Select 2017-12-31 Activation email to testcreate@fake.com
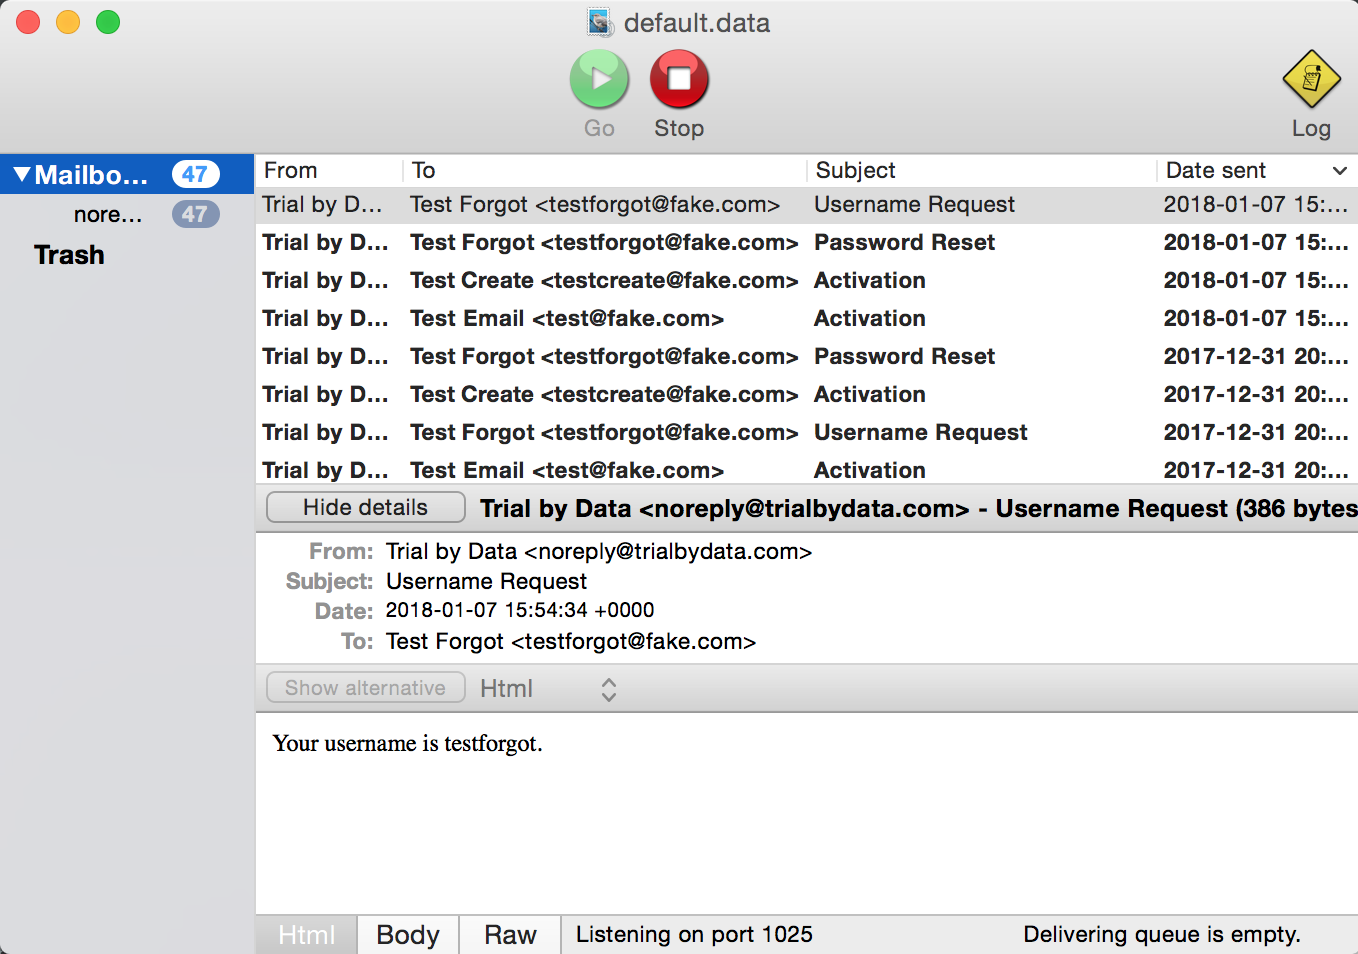This screenshot has width=1358, height=954. (806, 395)
